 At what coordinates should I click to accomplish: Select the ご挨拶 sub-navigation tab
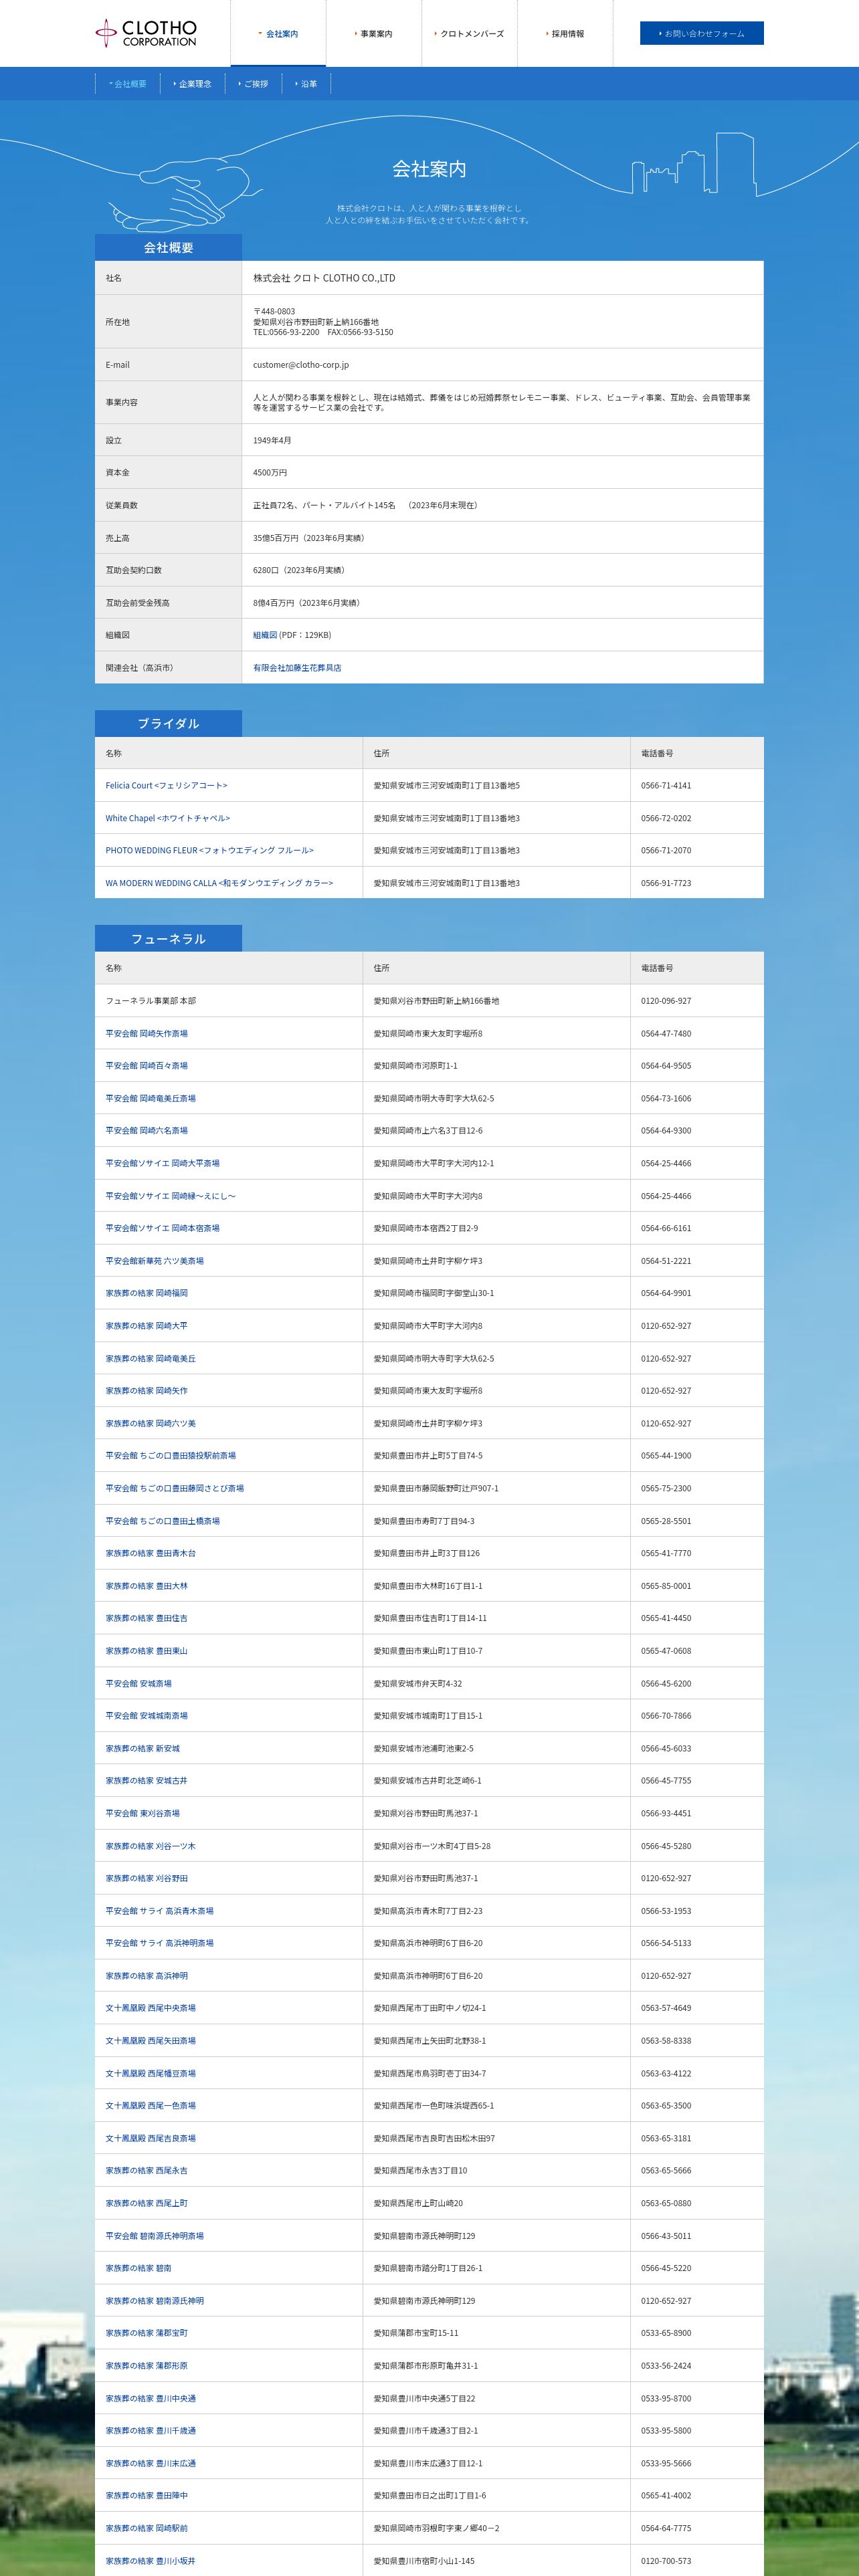pyautogui.click(x=254, y=84)
